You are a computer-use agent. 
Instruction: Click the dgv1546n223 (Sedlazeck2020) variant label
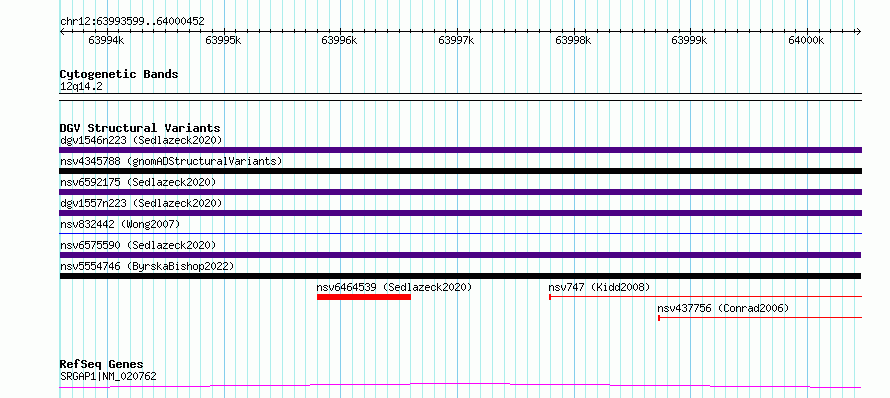(x=141, y=140)
